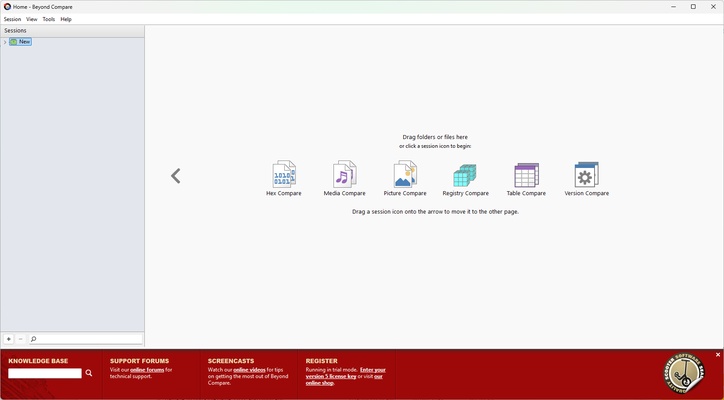Expand the New sessions tree node
The height and width of the screenshot is (400, 724).
5,42
